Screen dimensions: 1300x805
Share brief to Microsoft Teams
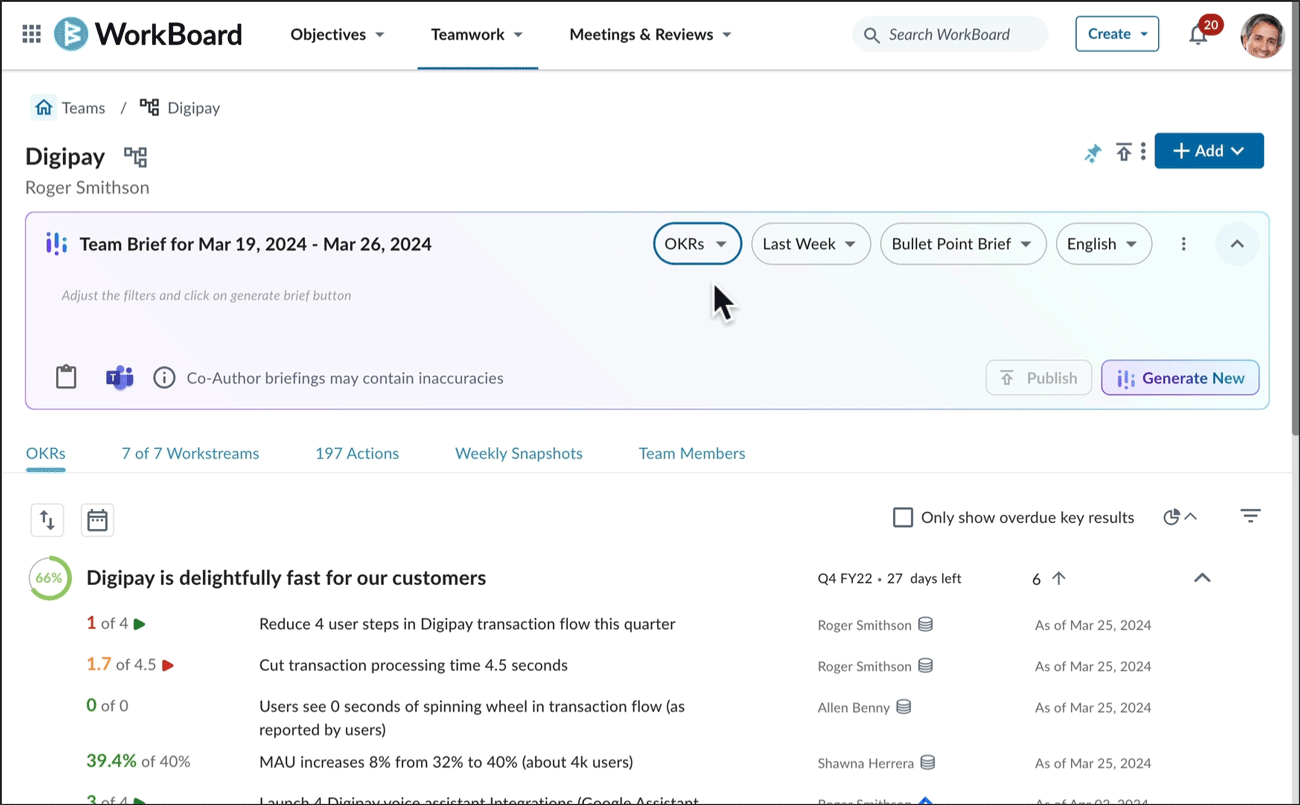120,378
